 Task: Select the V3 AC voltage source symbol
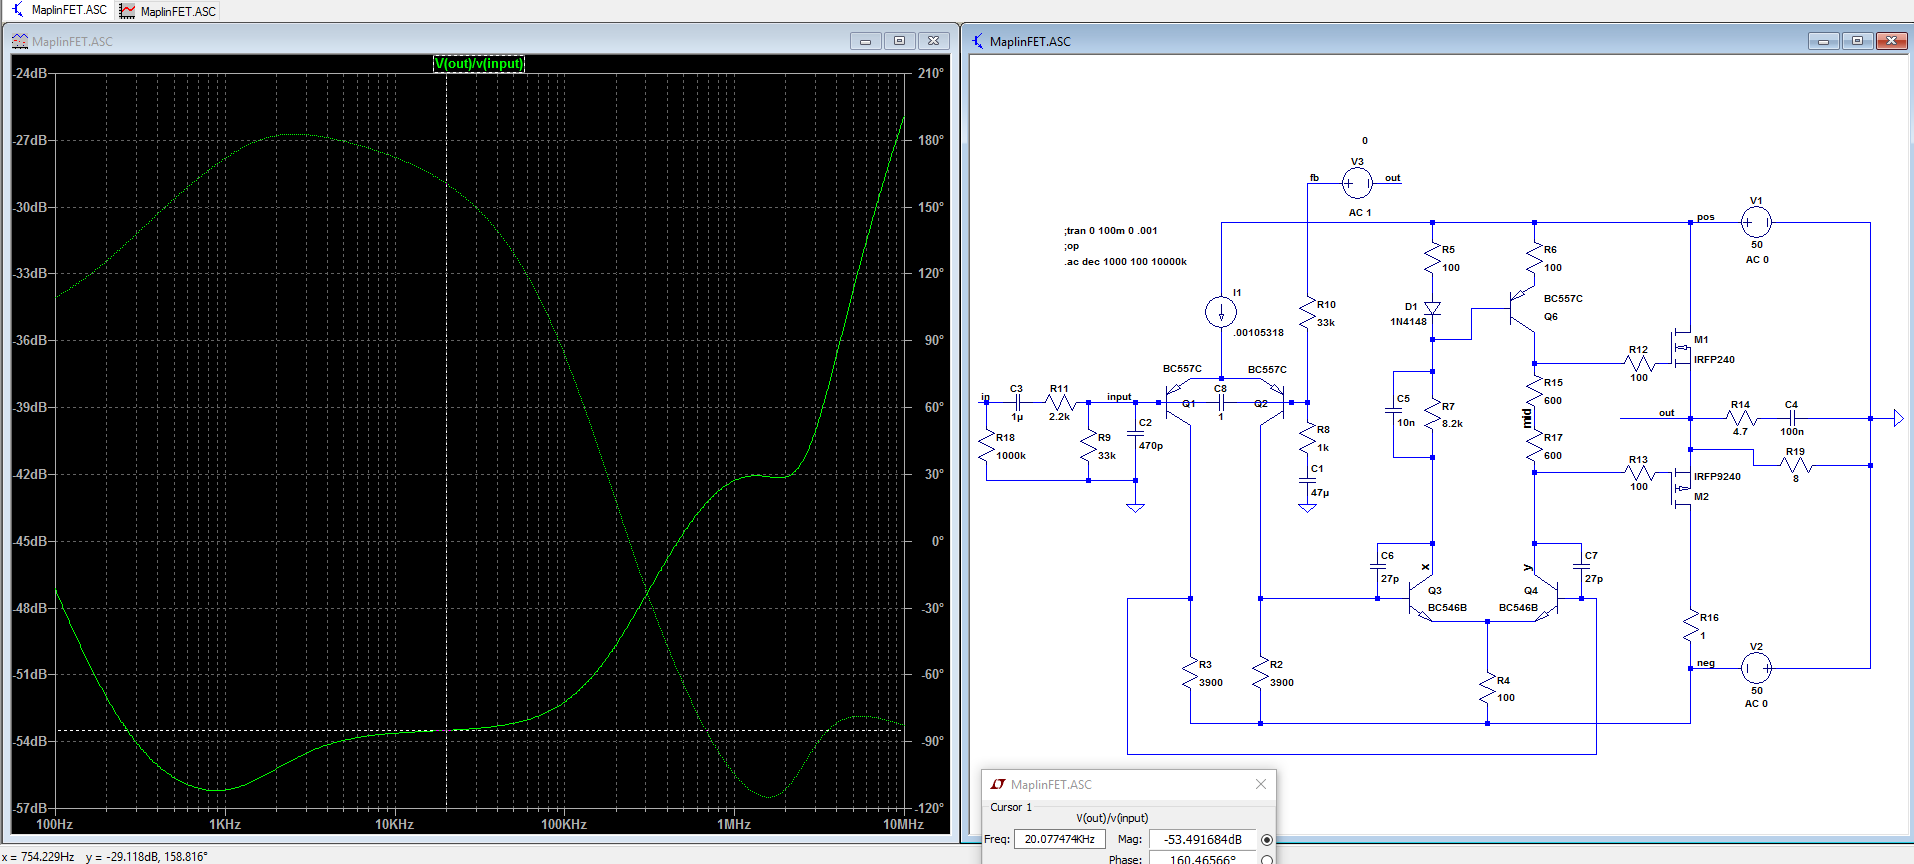pyautogui.click(x=1357, y=183)
